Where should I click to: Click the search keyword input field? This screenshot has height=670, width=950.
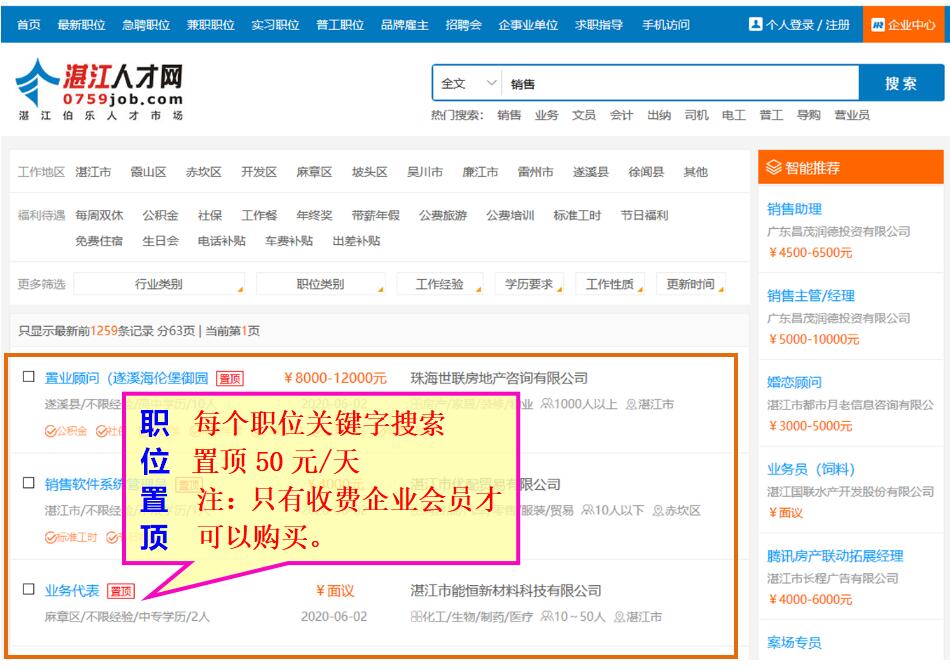[x=680, y=84]
